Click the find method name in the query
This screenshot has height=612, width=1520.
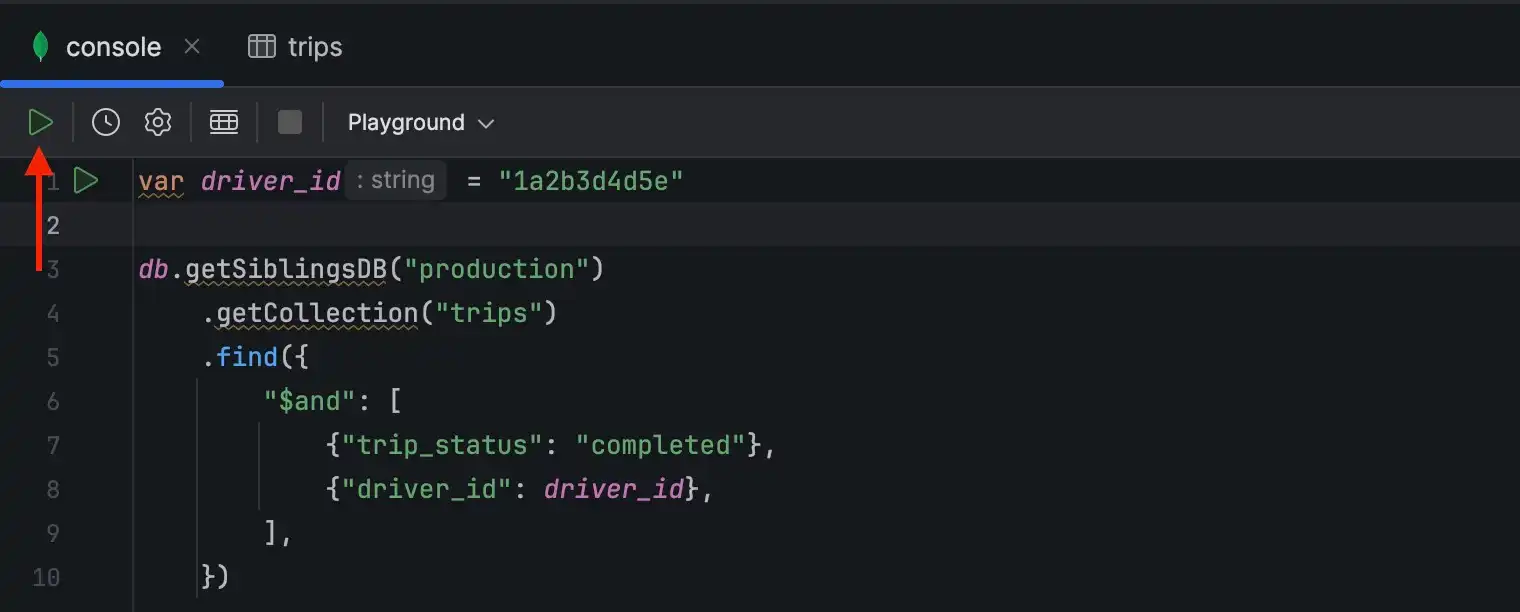pos(246,357)
